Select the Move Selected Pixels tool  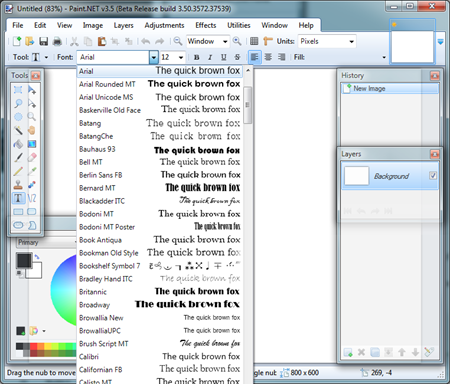click(32, 90)
